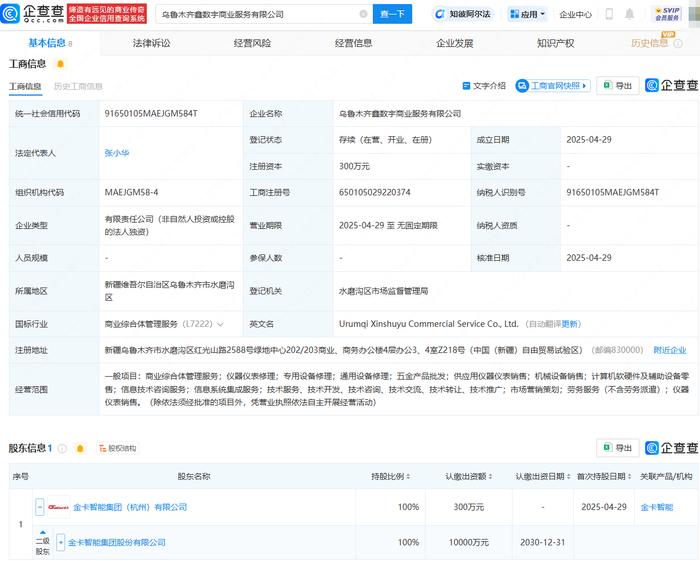The width and height of the screenshot is (700, 561).
Task: Expand the 国标行业 L7222 chevron
Action: (220, 324)
